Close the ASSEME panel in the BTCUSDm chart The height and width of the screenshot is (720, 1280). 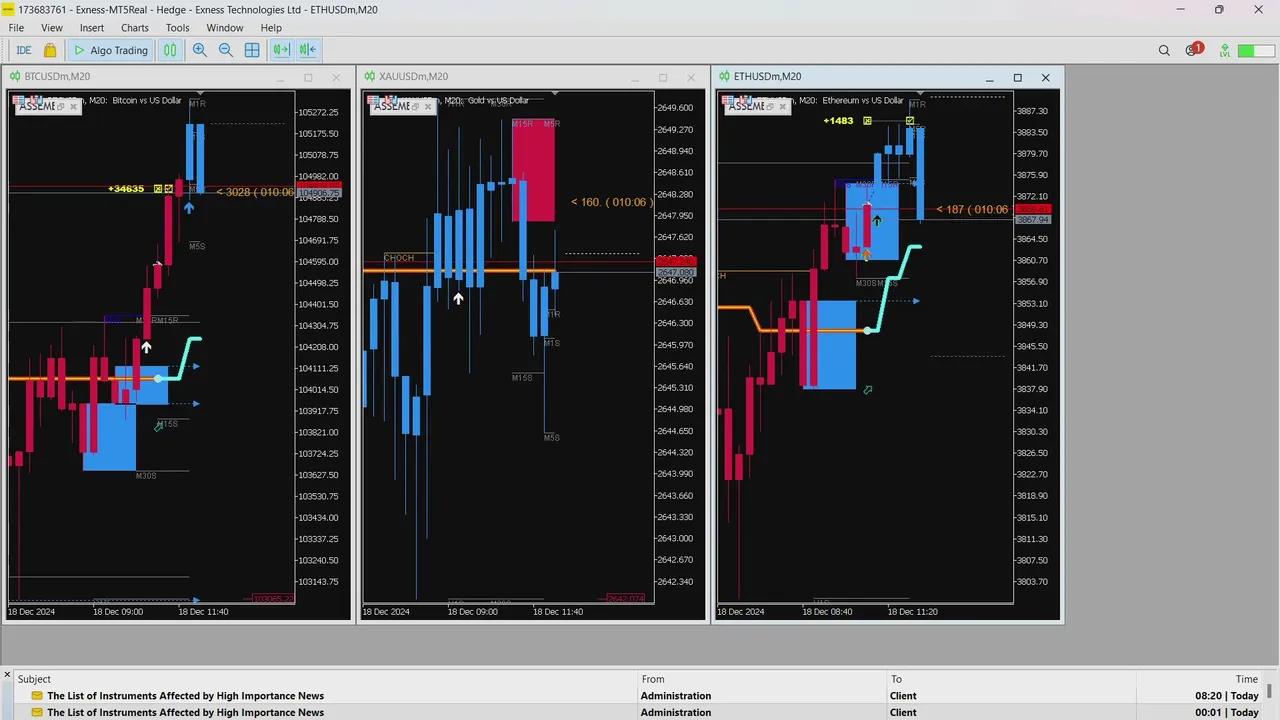[x=73, y=106]
